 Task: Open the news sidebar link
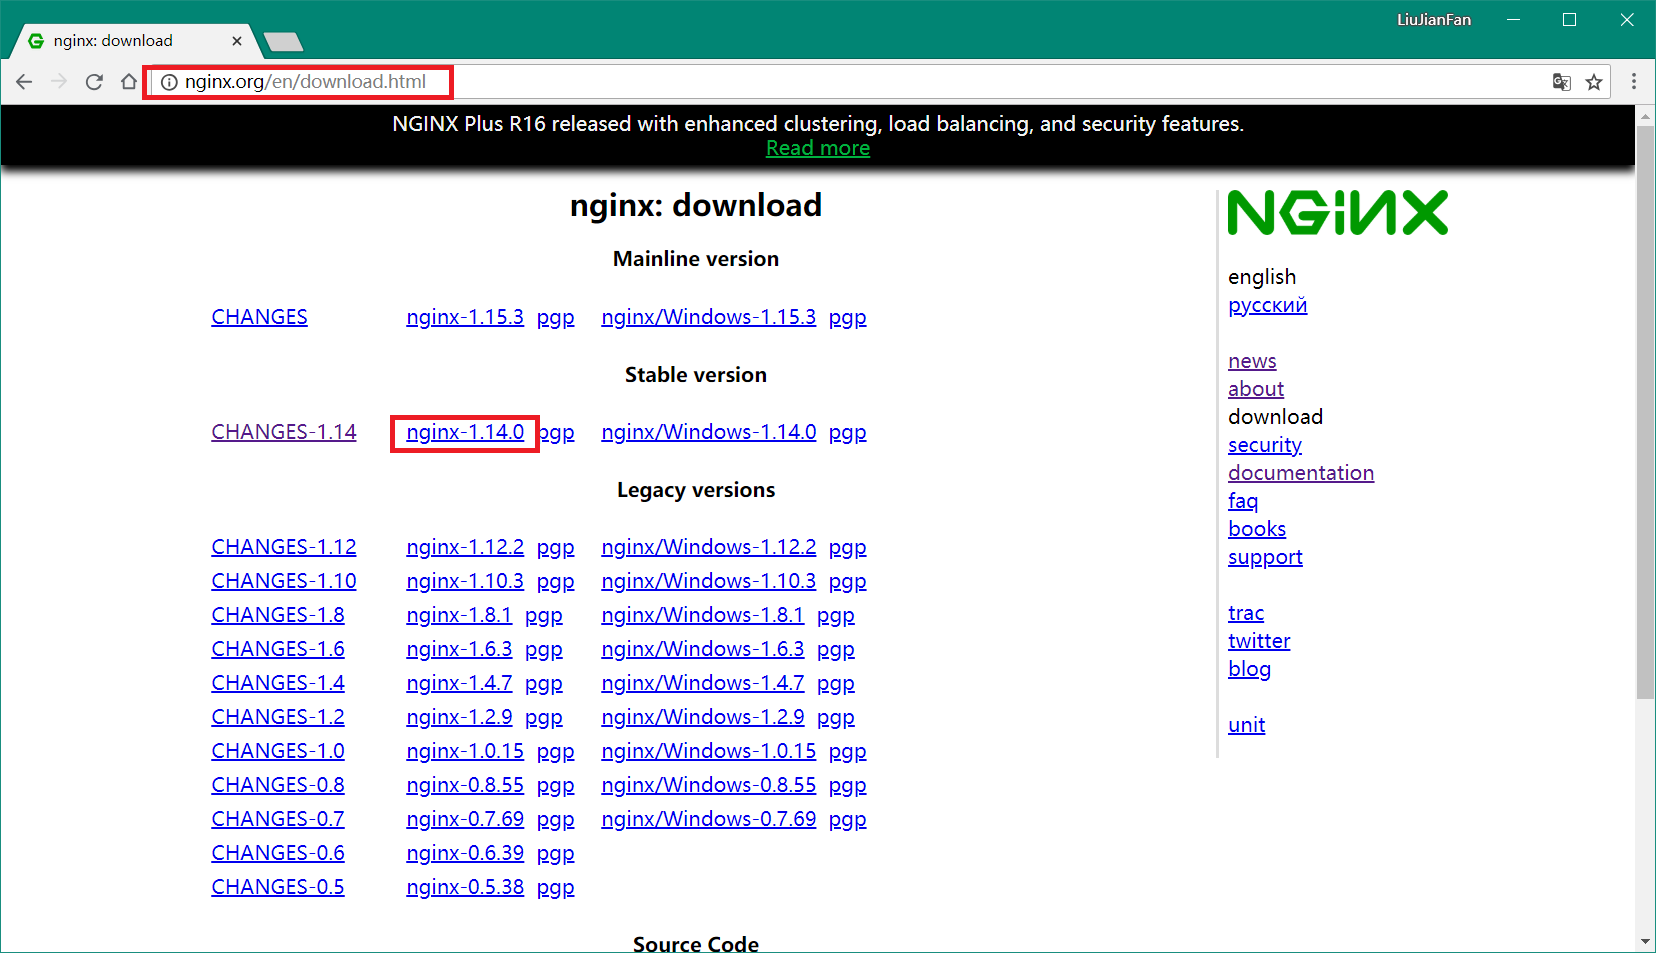coord(1252,361)
